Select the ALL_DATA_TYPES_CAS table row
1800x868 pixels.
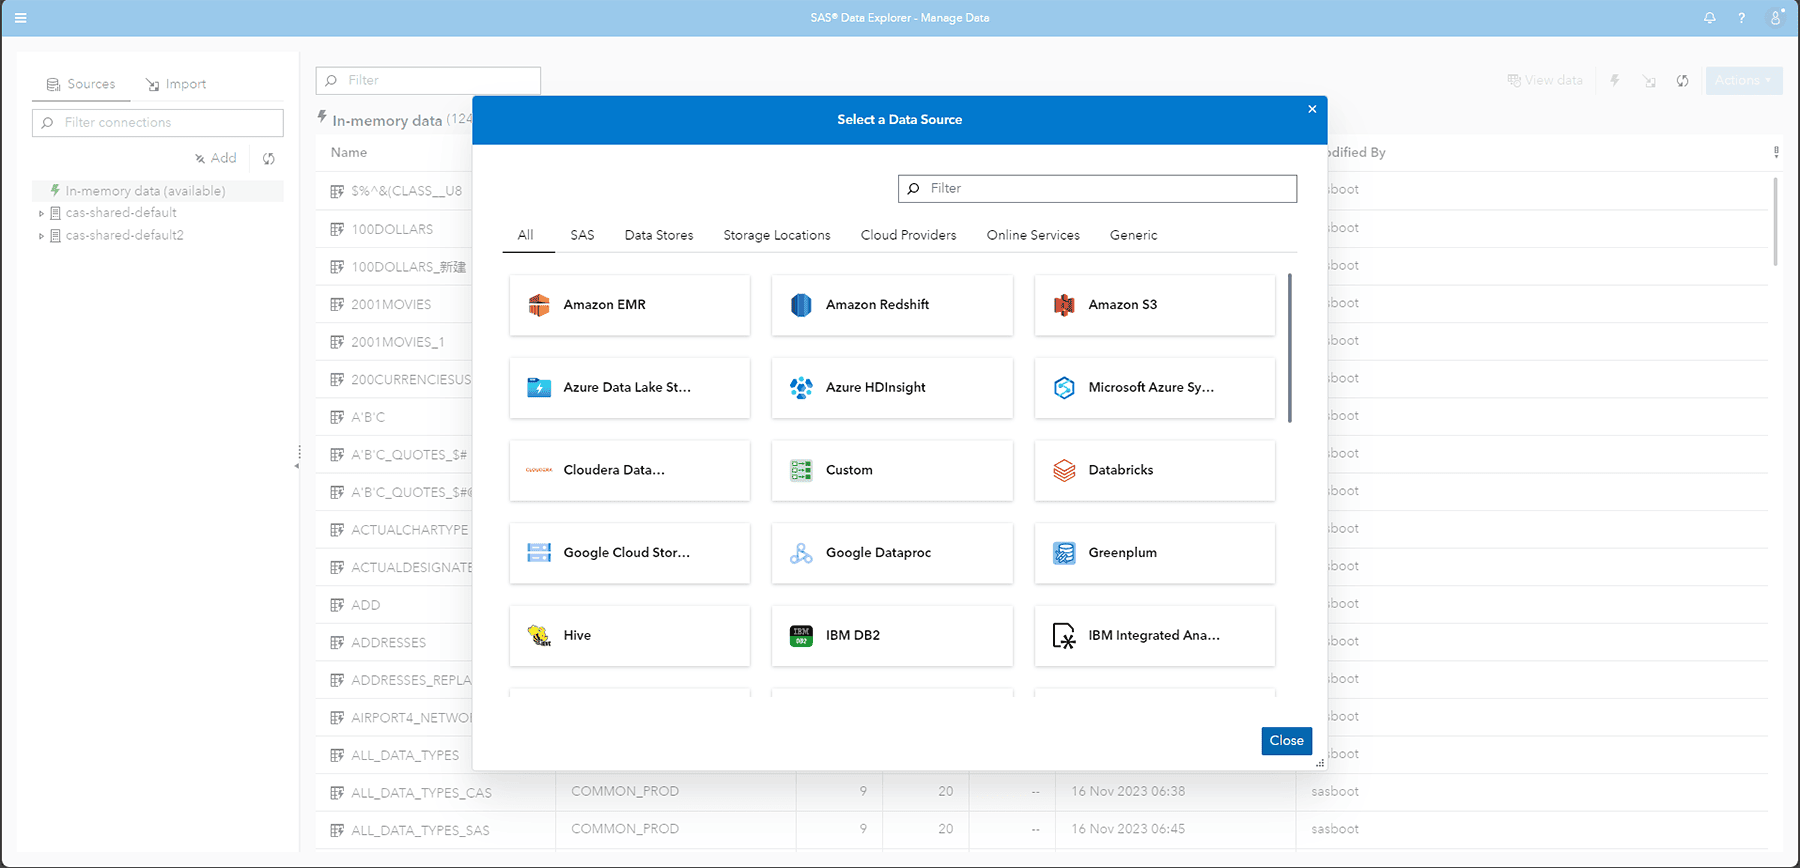click(1042, 792)
